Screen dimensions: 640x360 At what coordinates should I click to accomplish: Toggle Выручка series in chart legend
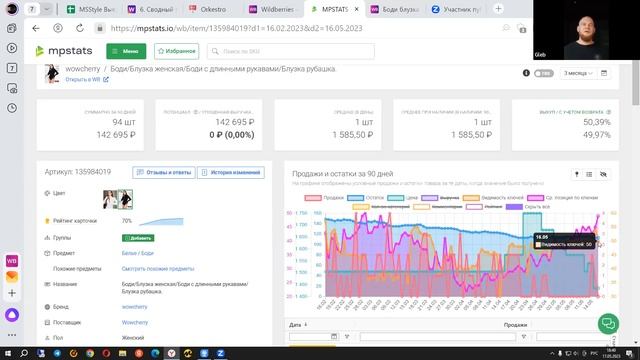click(440, 198)
